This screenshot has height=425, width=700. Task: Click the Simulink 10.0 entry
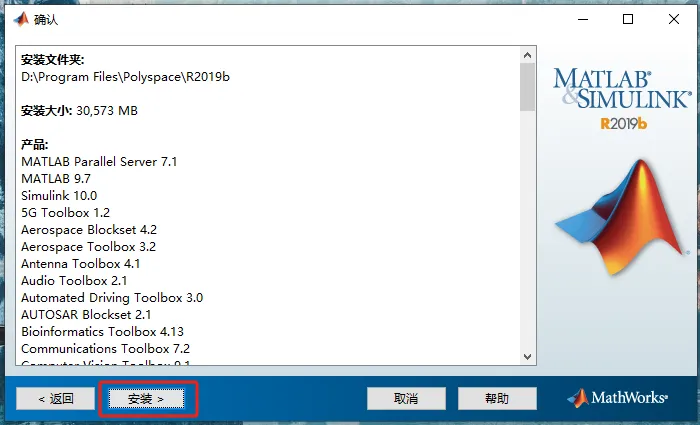pyautogui.click(x=59, y=196)
